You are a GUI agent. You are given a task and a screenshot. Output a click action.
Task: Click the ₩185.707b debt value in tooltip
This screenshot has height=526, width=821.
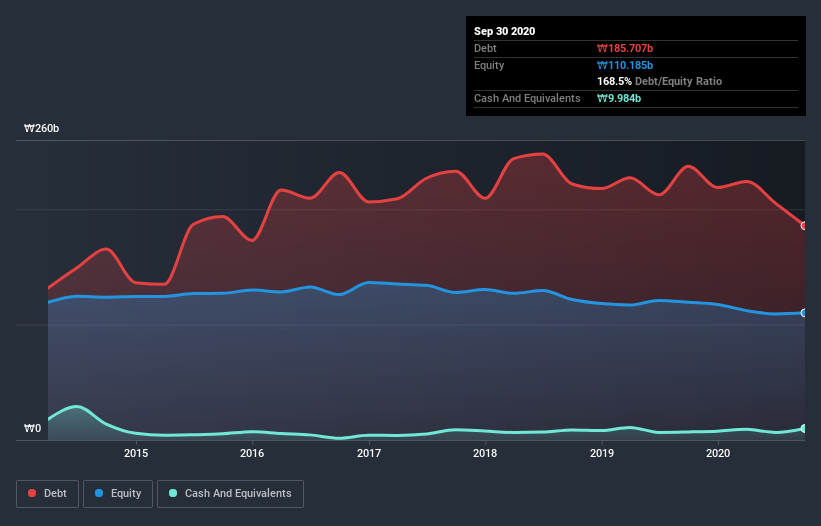click(625, 48)
